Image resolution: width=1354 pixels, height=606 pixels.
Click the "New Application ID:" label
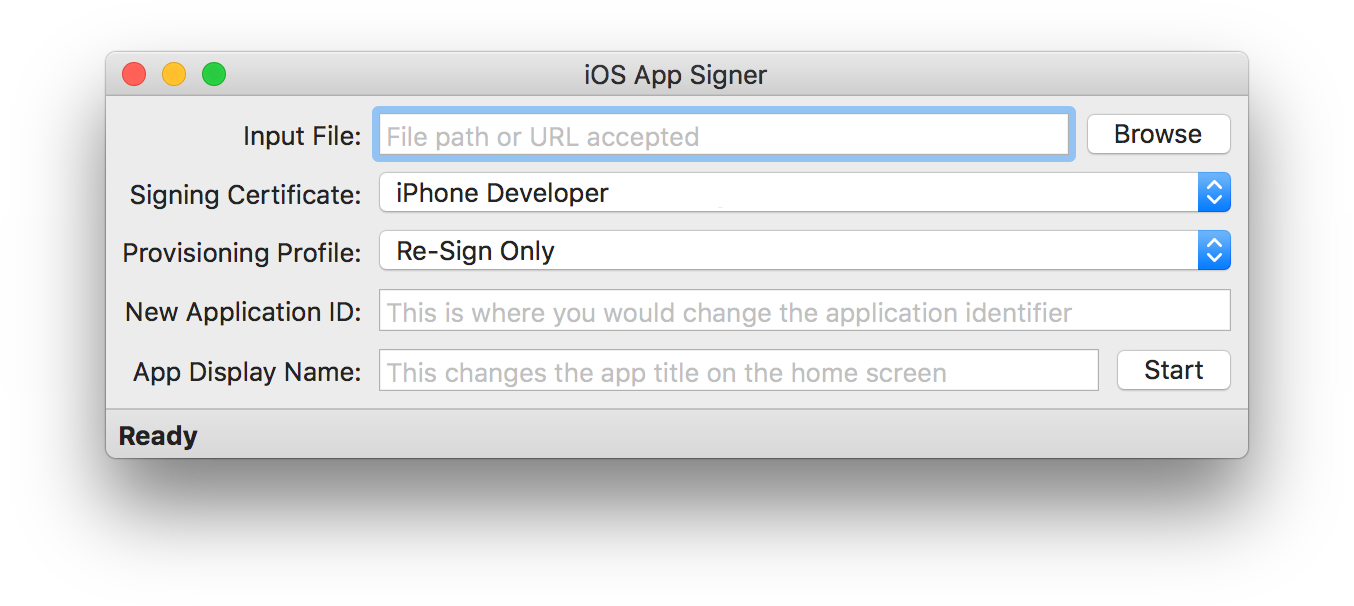coord(243,312)
